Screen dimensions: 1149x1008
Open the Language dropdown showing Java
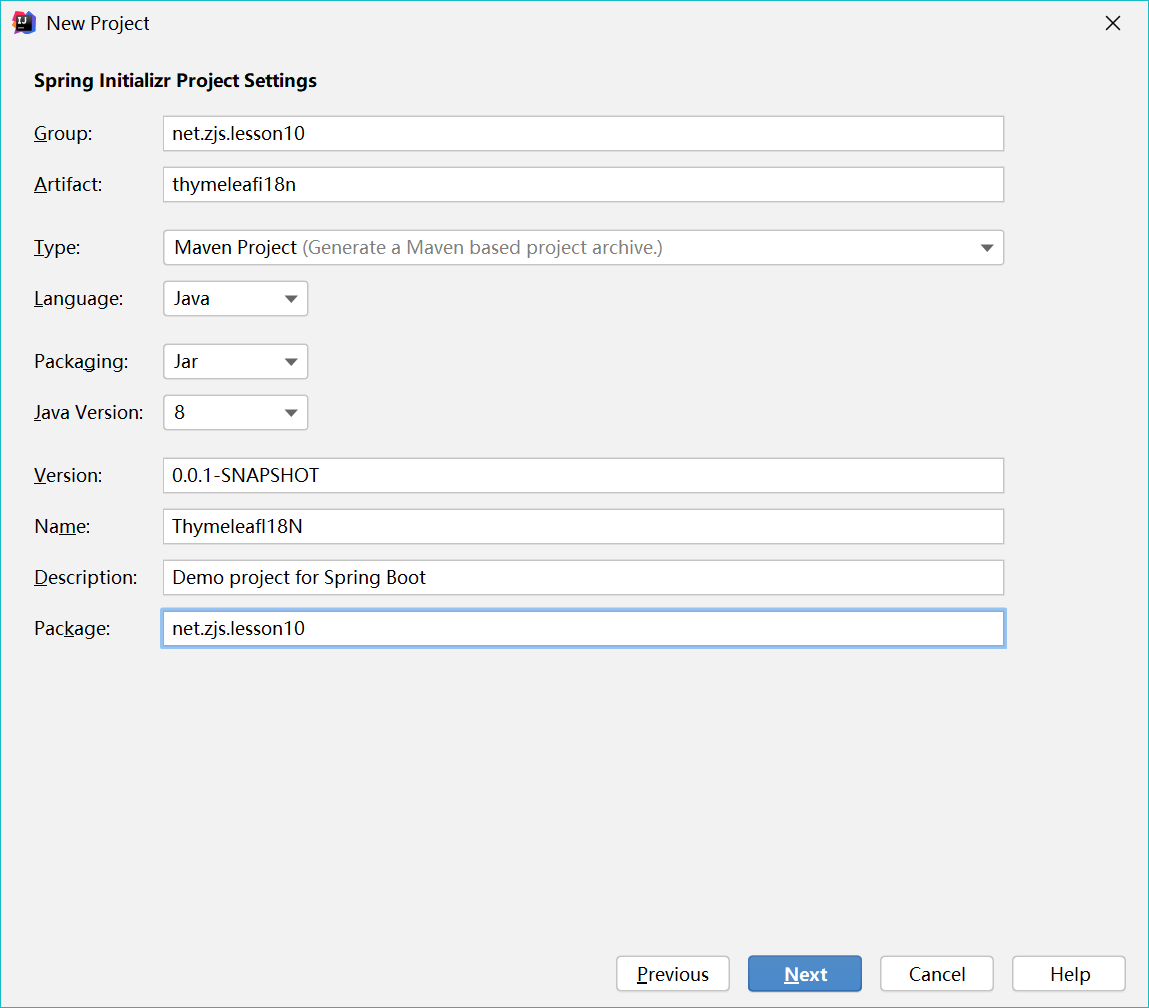tap(235, 299)
